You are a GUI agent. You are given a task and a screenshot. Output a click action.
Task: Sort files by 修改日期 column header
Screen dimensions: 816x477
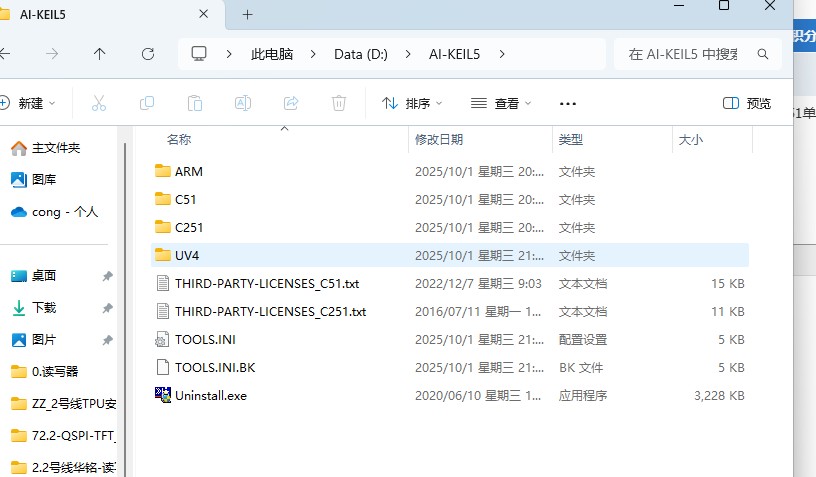(x=439, y=139)
